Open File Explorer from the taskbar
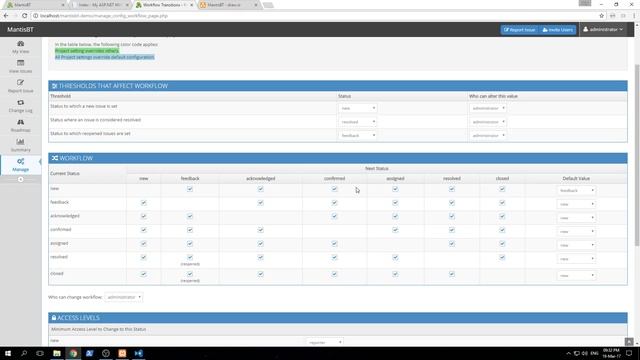 coord(57,353)
